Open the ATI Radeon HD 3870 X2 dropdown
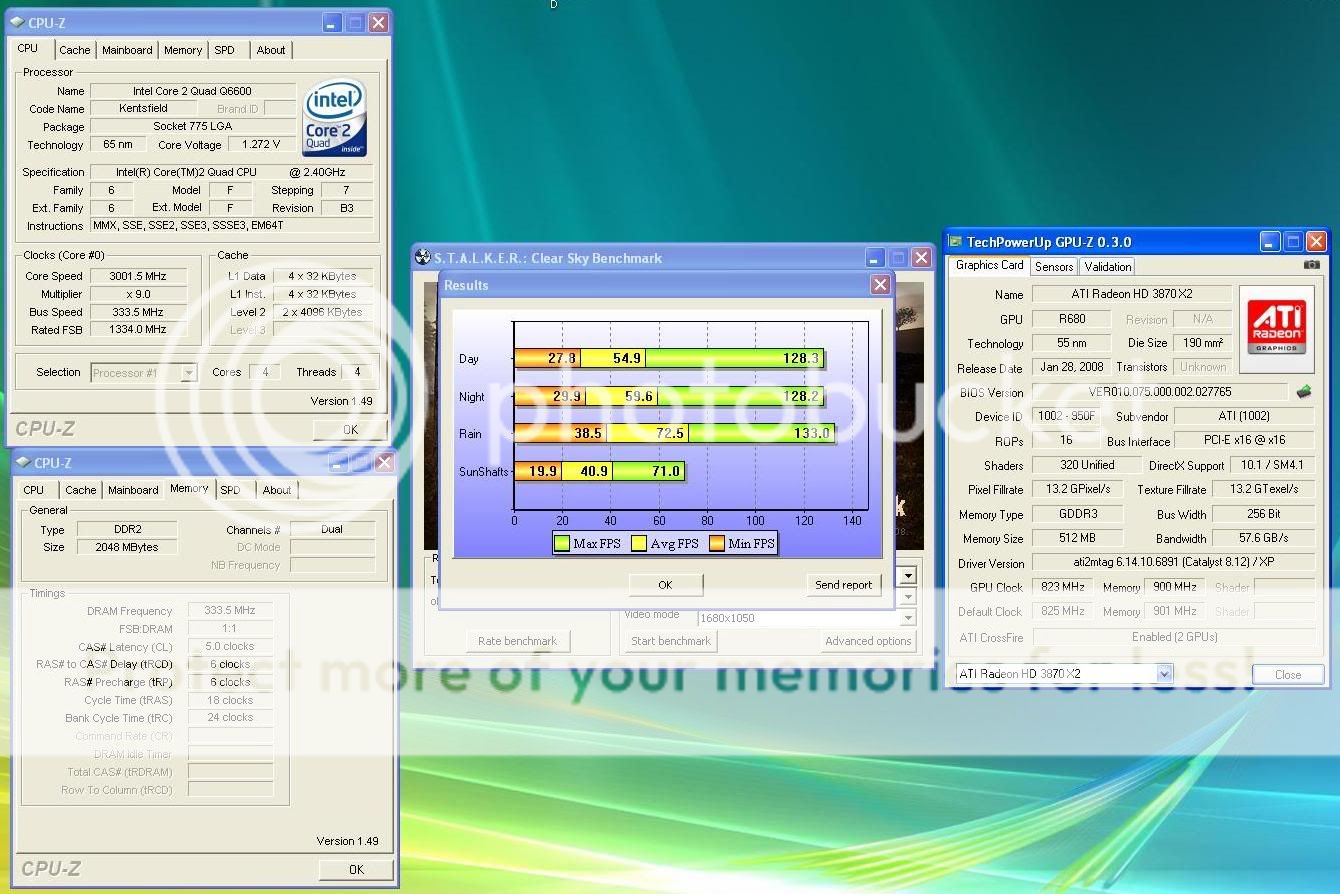1340x894 pixels. coord(1164,674)
